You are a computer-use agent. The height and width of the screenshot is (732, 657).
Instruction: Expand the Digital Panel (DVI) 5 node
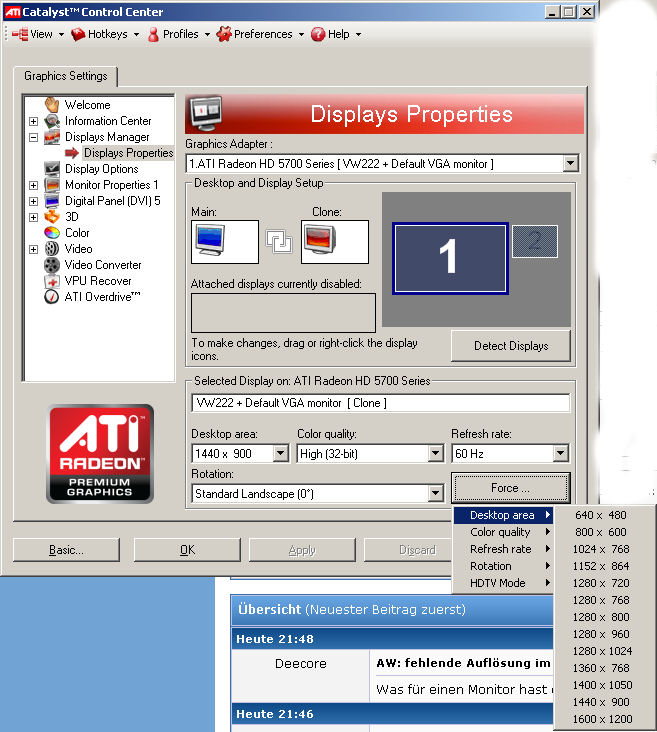(x=34, y=201)
